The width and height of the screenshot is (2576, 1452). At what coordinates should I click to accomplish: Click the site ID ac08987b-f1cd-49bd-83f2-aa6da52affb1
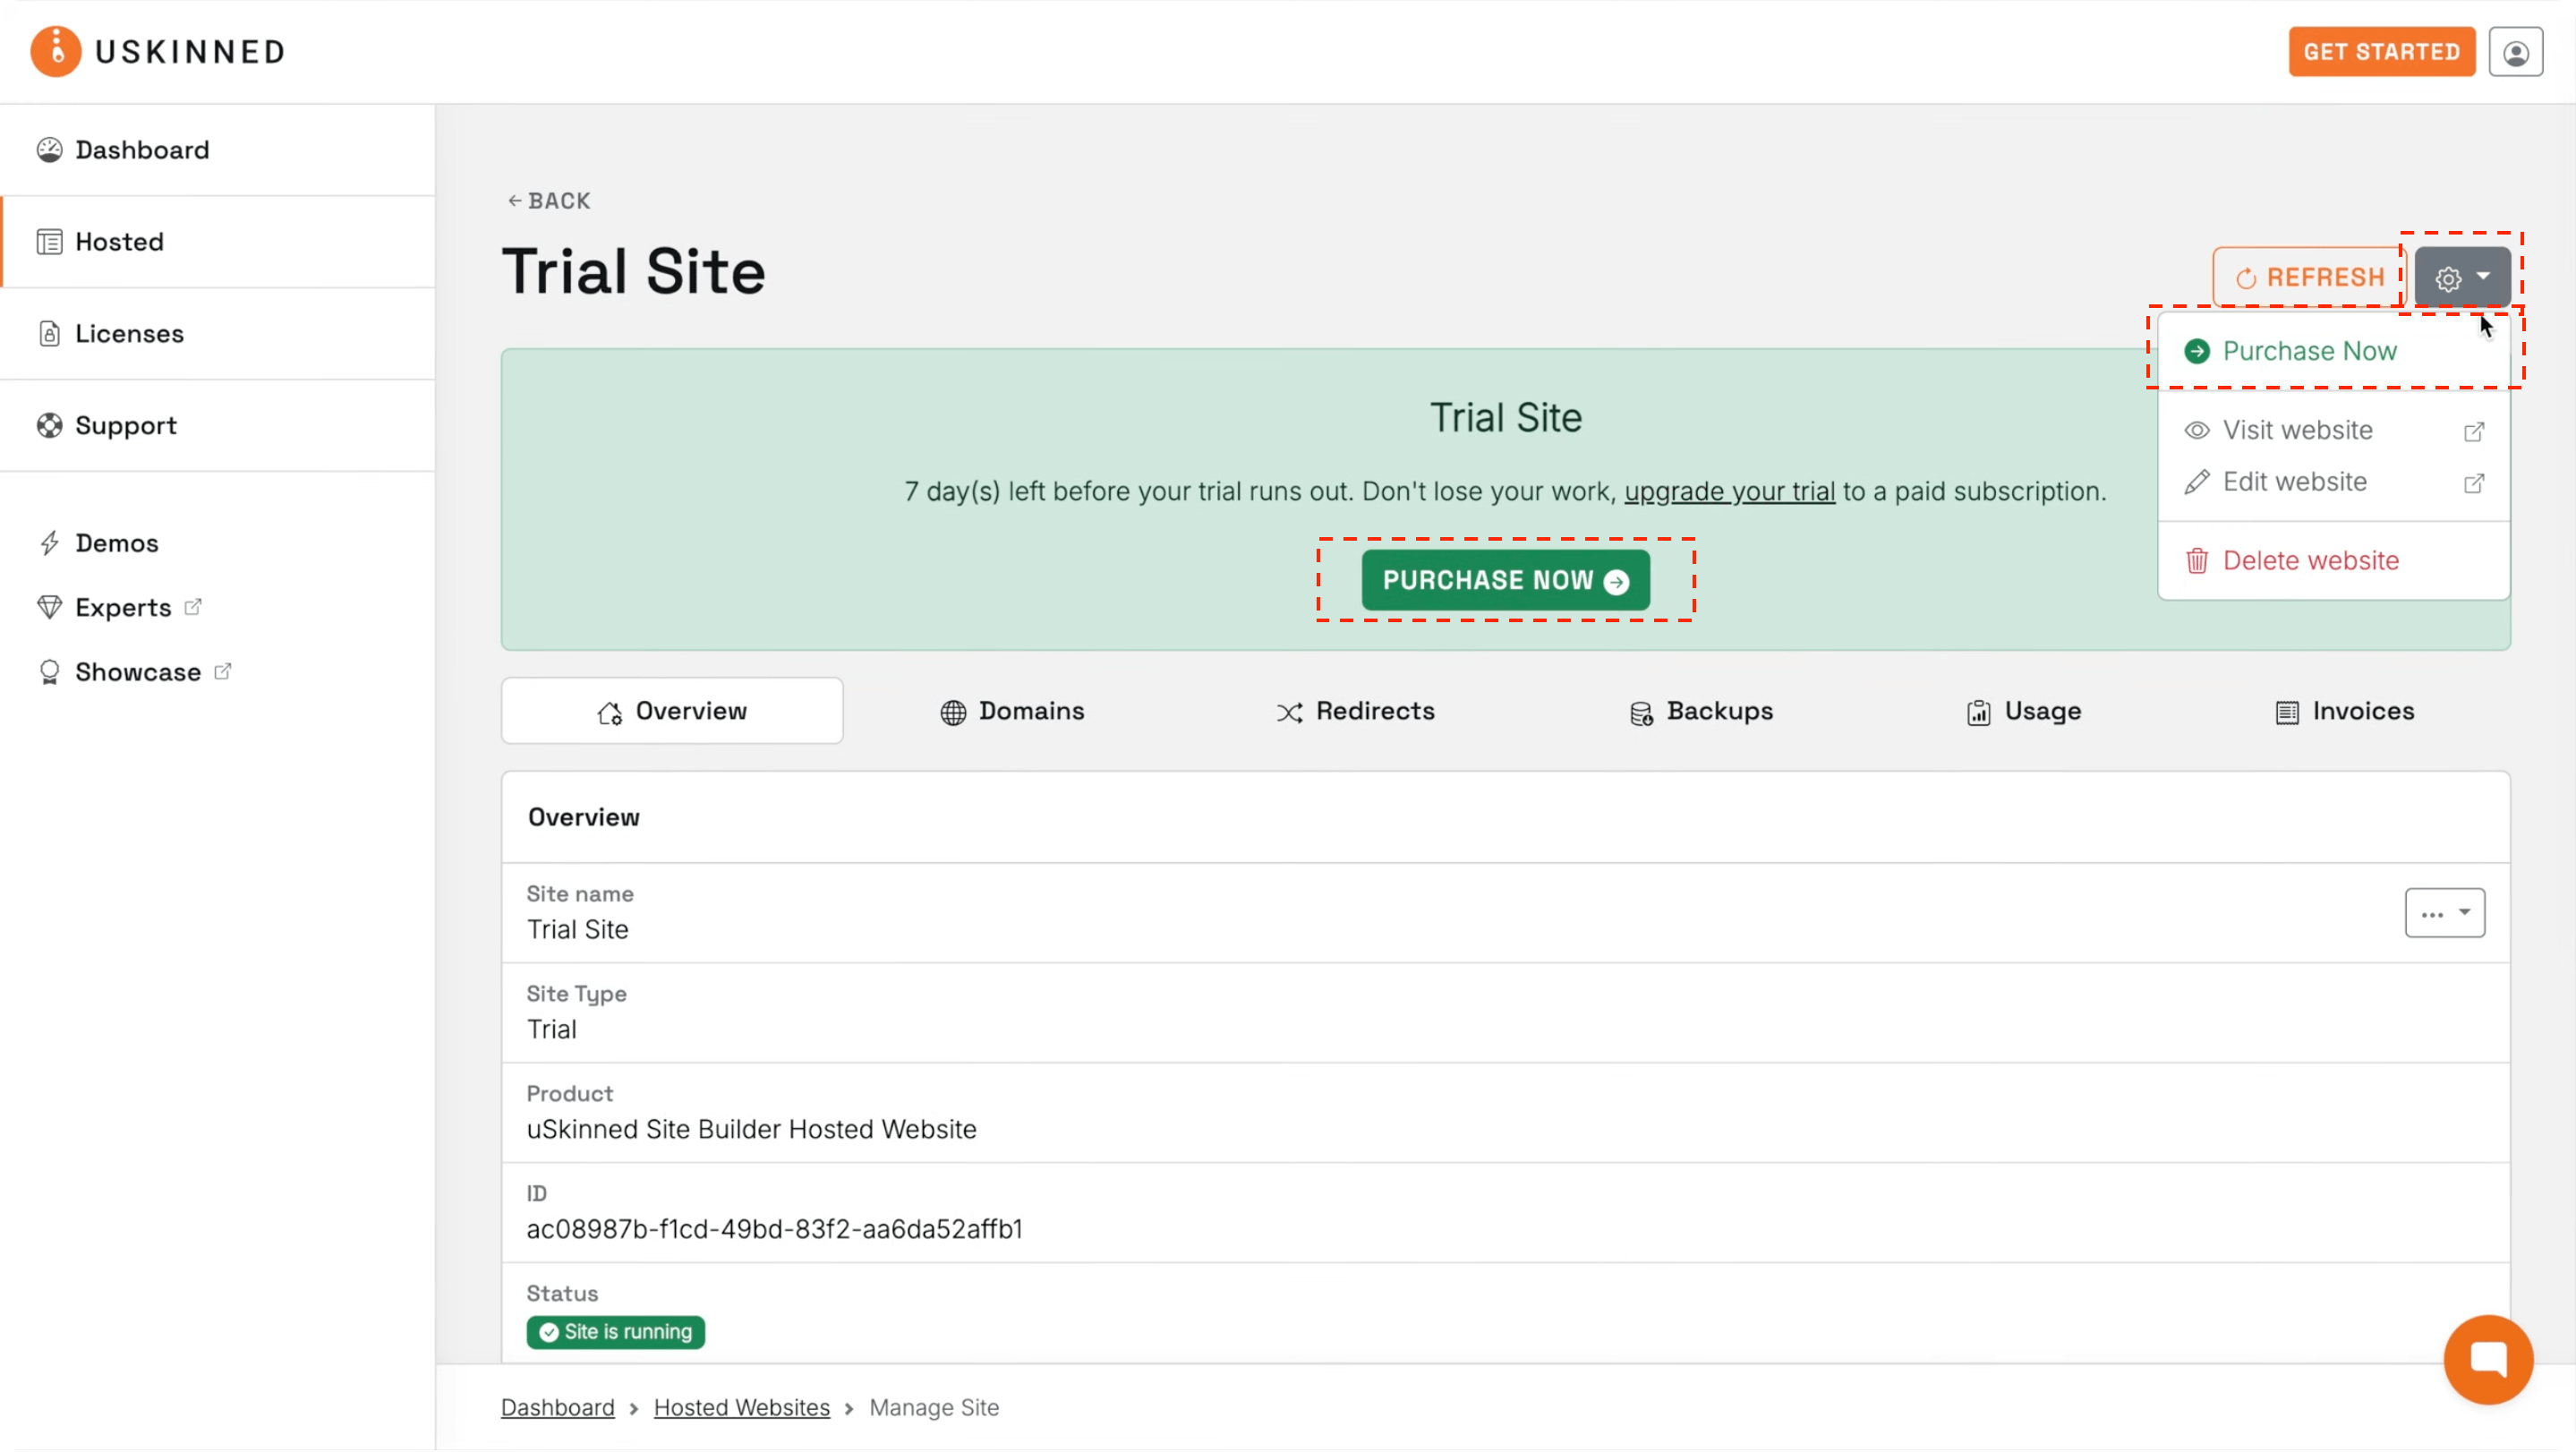pos(774,1229)
